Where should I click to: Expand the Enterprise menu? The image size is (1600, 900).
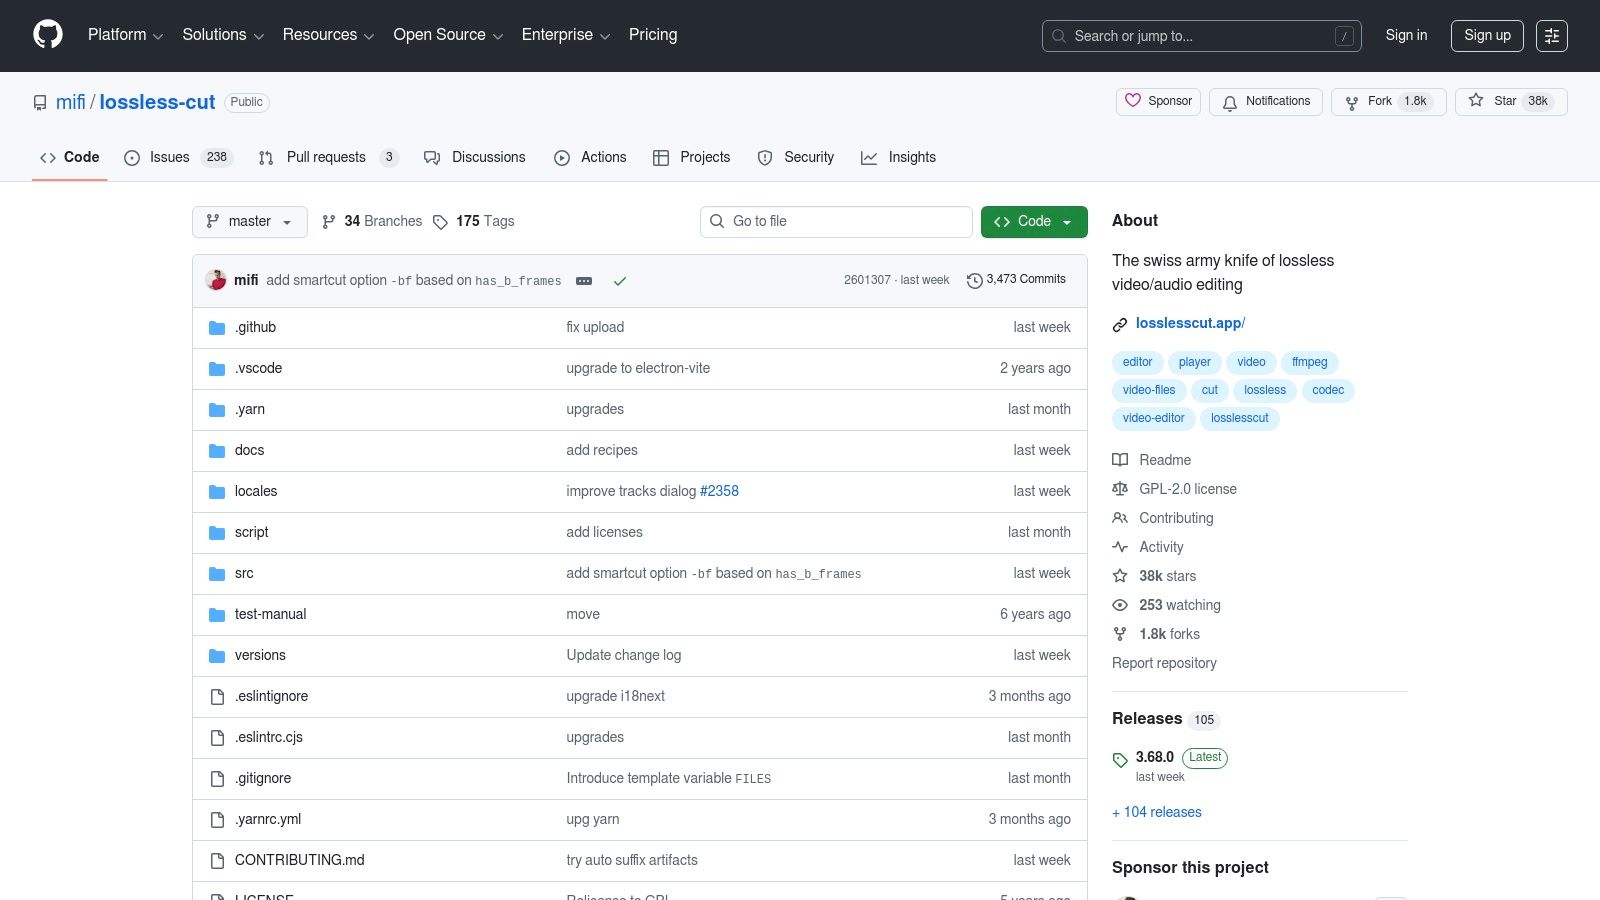click(566, 35)
